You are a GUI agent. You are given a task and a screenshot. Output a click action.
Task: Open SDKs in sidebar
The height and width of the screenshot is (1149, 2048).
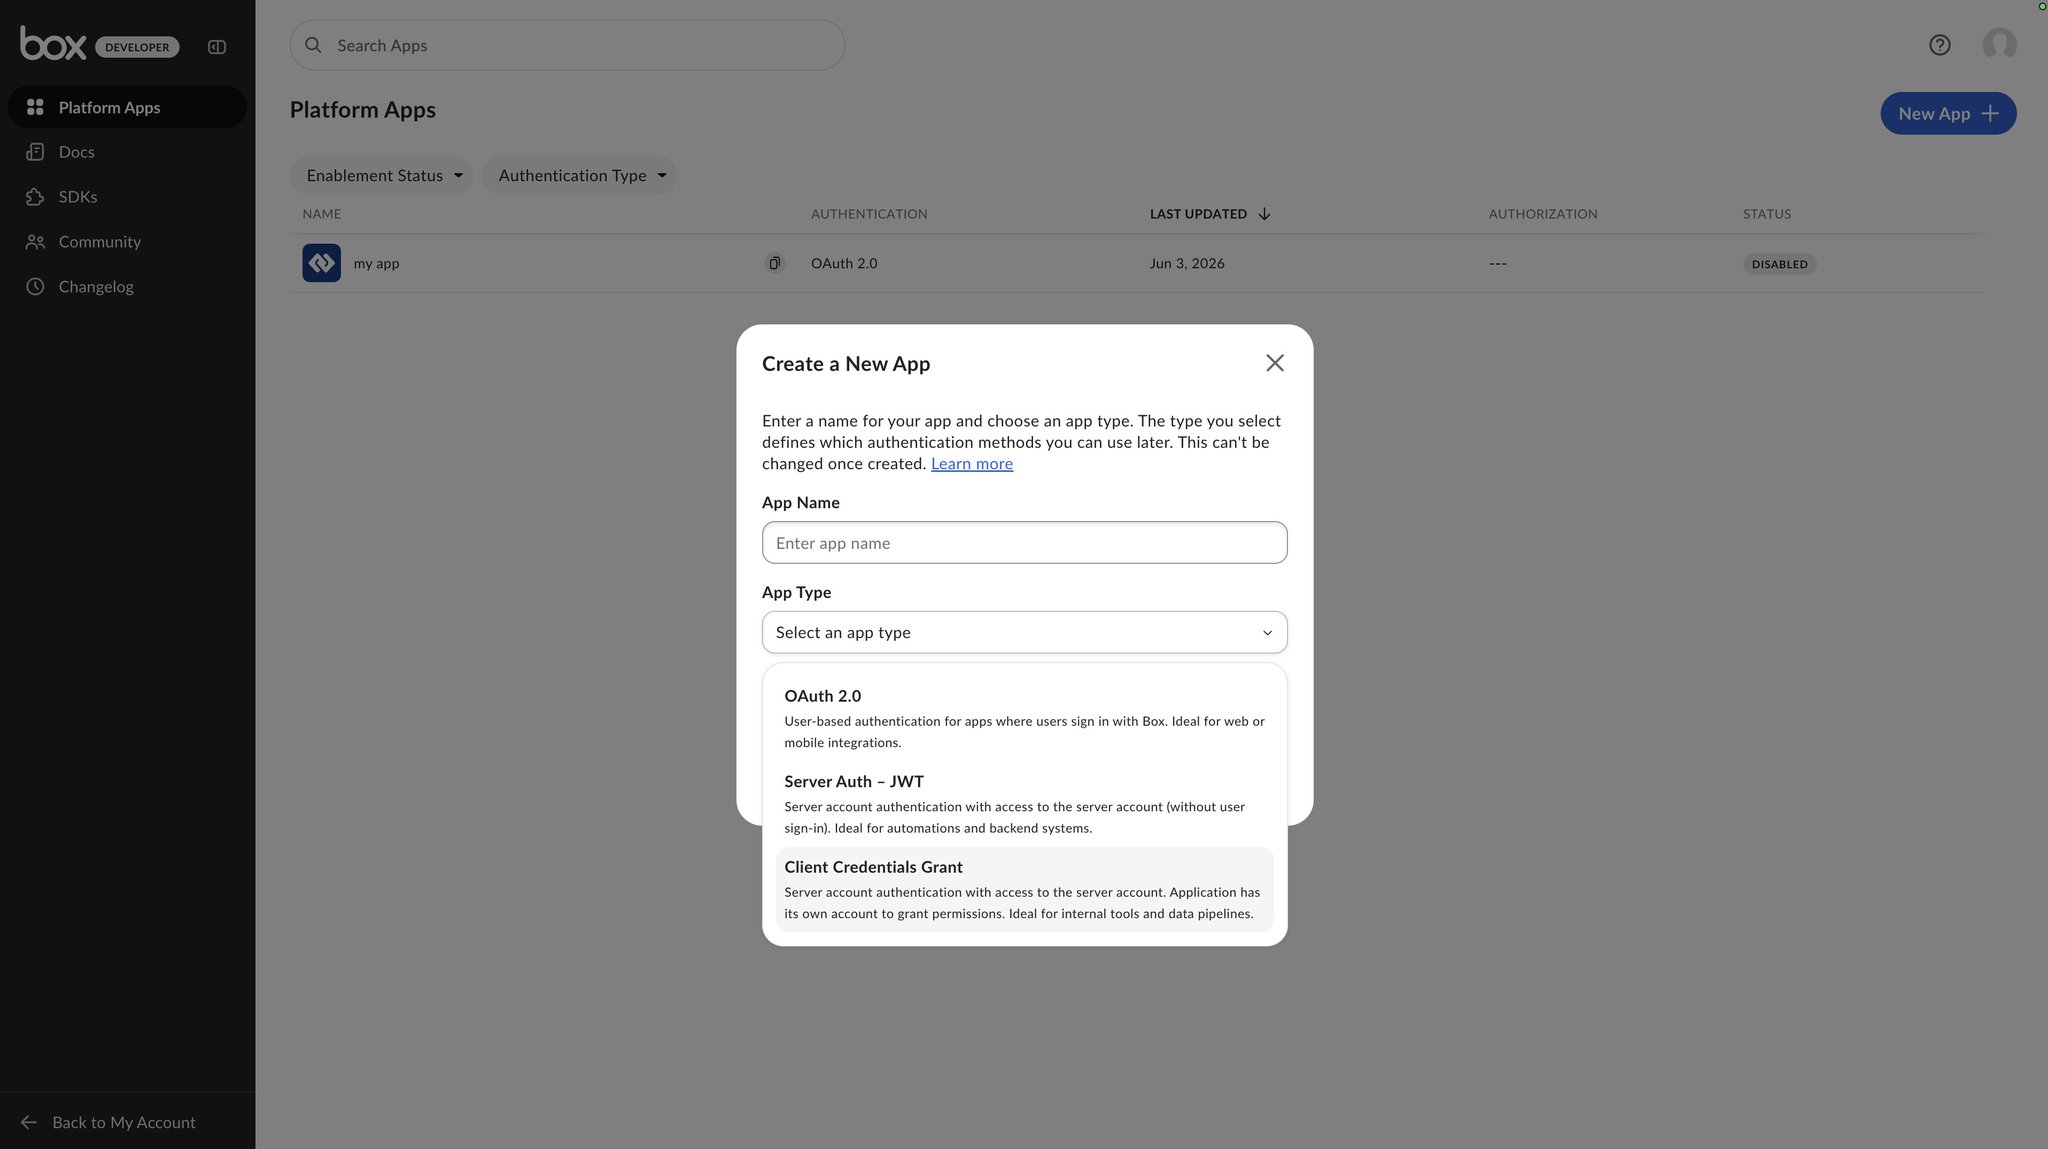tap(127, 197)
